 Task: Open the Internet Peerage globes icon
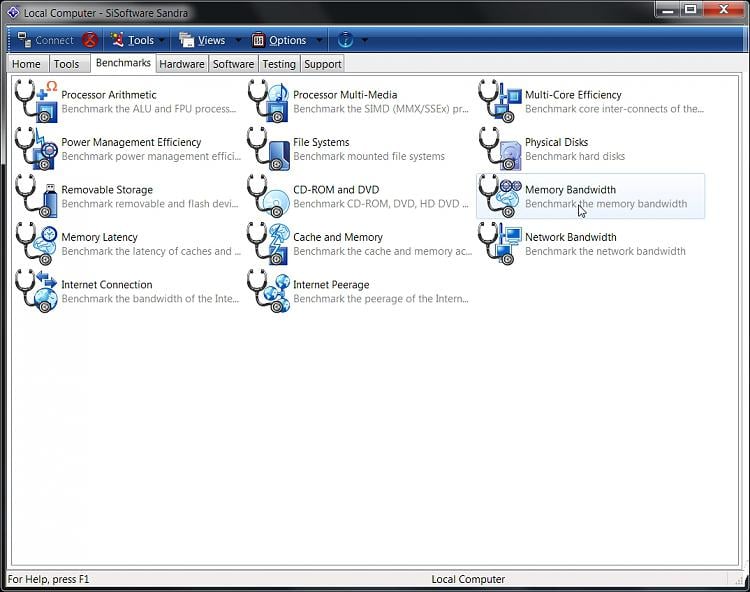tap(269, 291)
